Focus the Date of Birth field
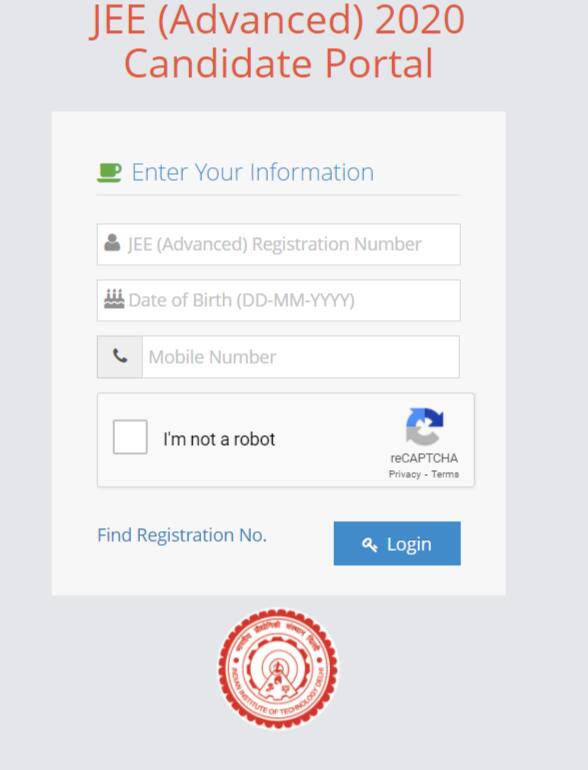The height and width of the screenshot is (770, 588). pos(279,300)
